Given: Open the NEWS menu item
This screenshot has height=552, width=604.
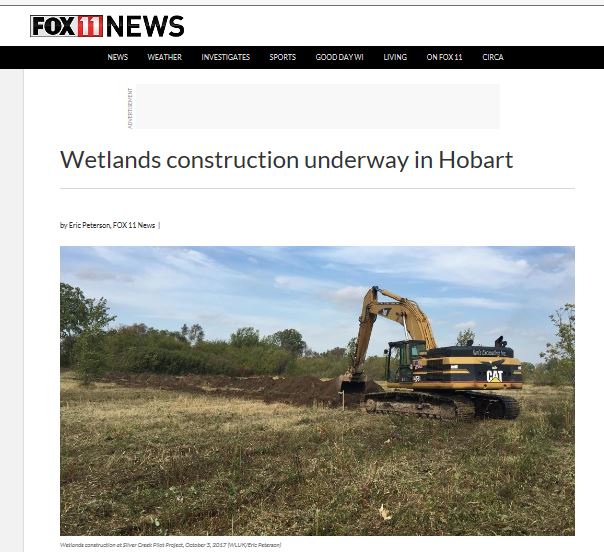Looking at the screenshot, I should tap(117, 57).
